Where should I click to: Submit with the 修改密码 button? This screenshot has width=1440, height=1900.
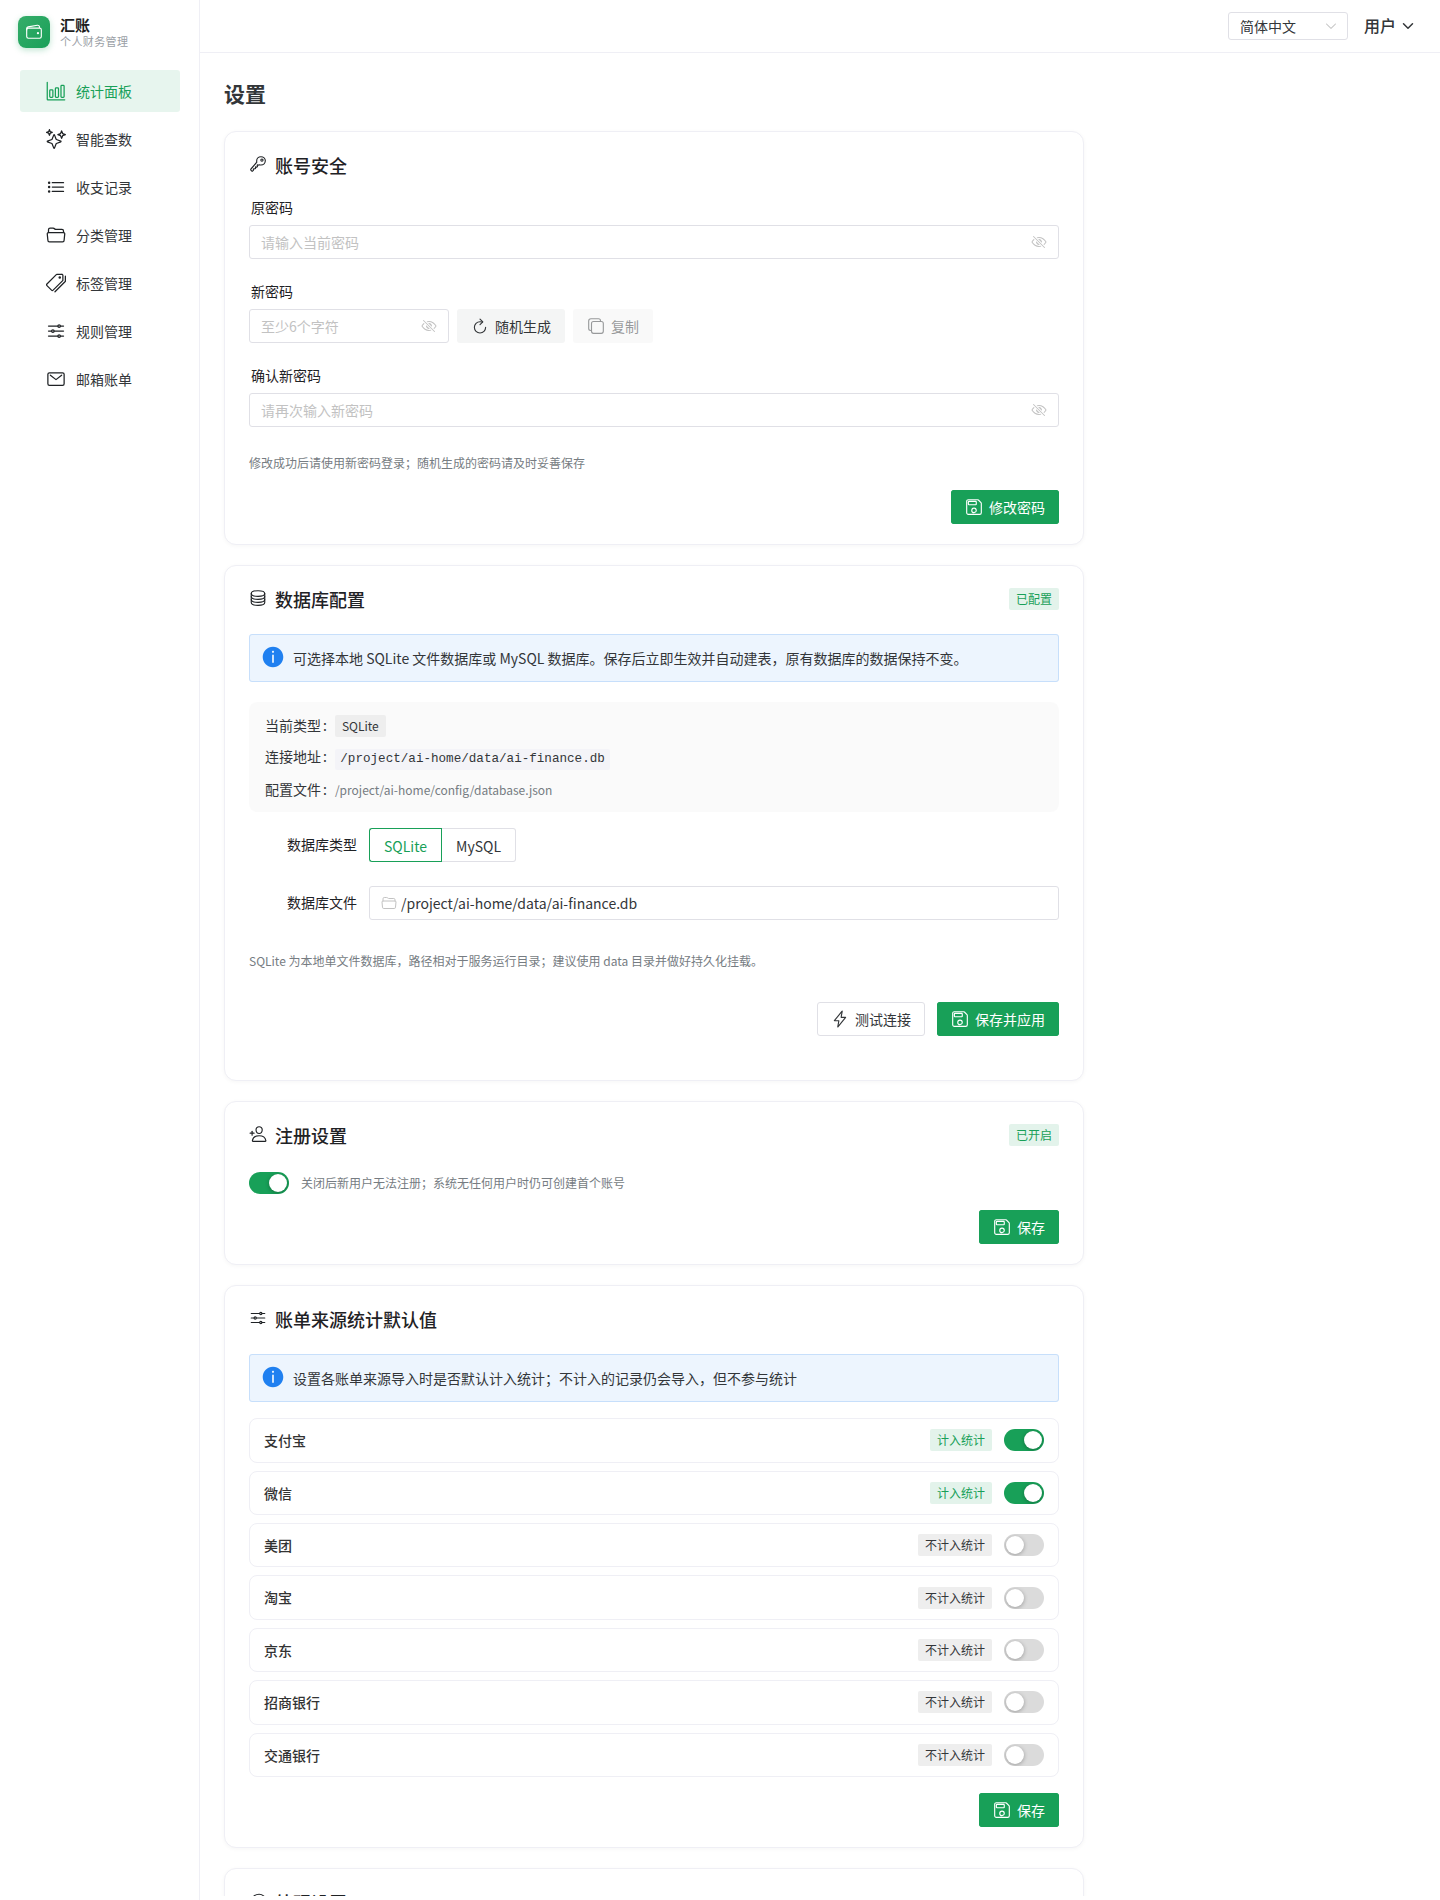(1005, 507)
